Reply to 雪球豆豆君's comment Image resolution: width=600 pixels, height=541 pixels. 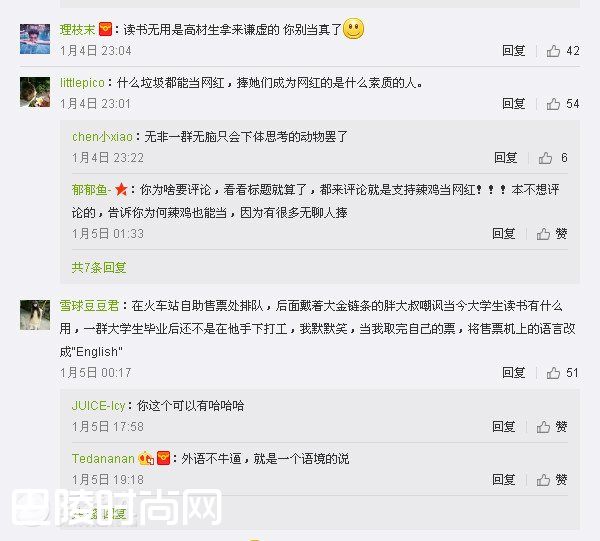[x=514, y=373]
